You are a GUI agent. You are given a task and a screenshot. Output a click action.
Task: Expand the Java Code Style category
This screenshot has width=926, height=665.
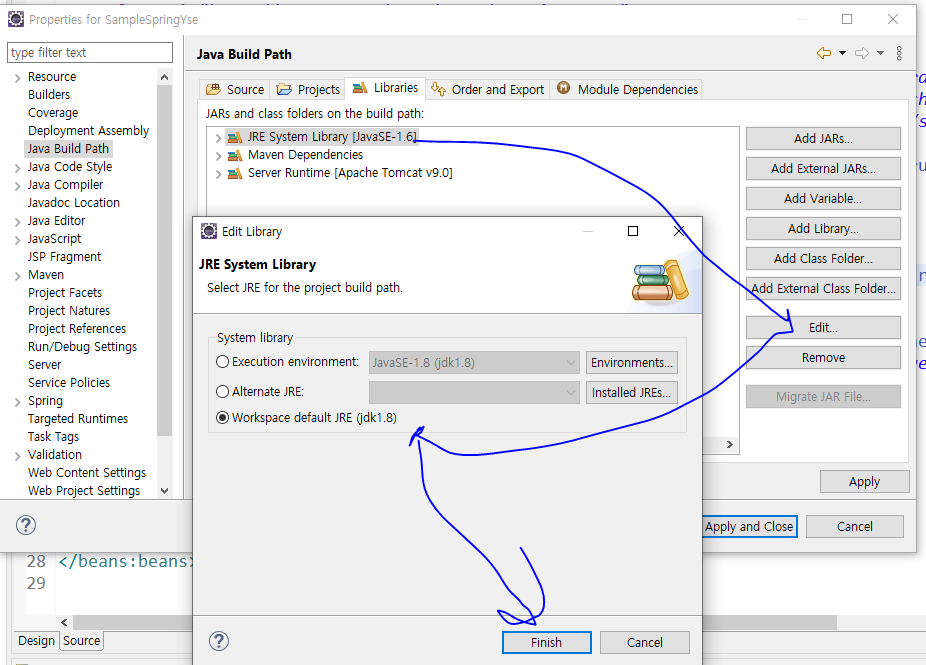click(17, 168)
